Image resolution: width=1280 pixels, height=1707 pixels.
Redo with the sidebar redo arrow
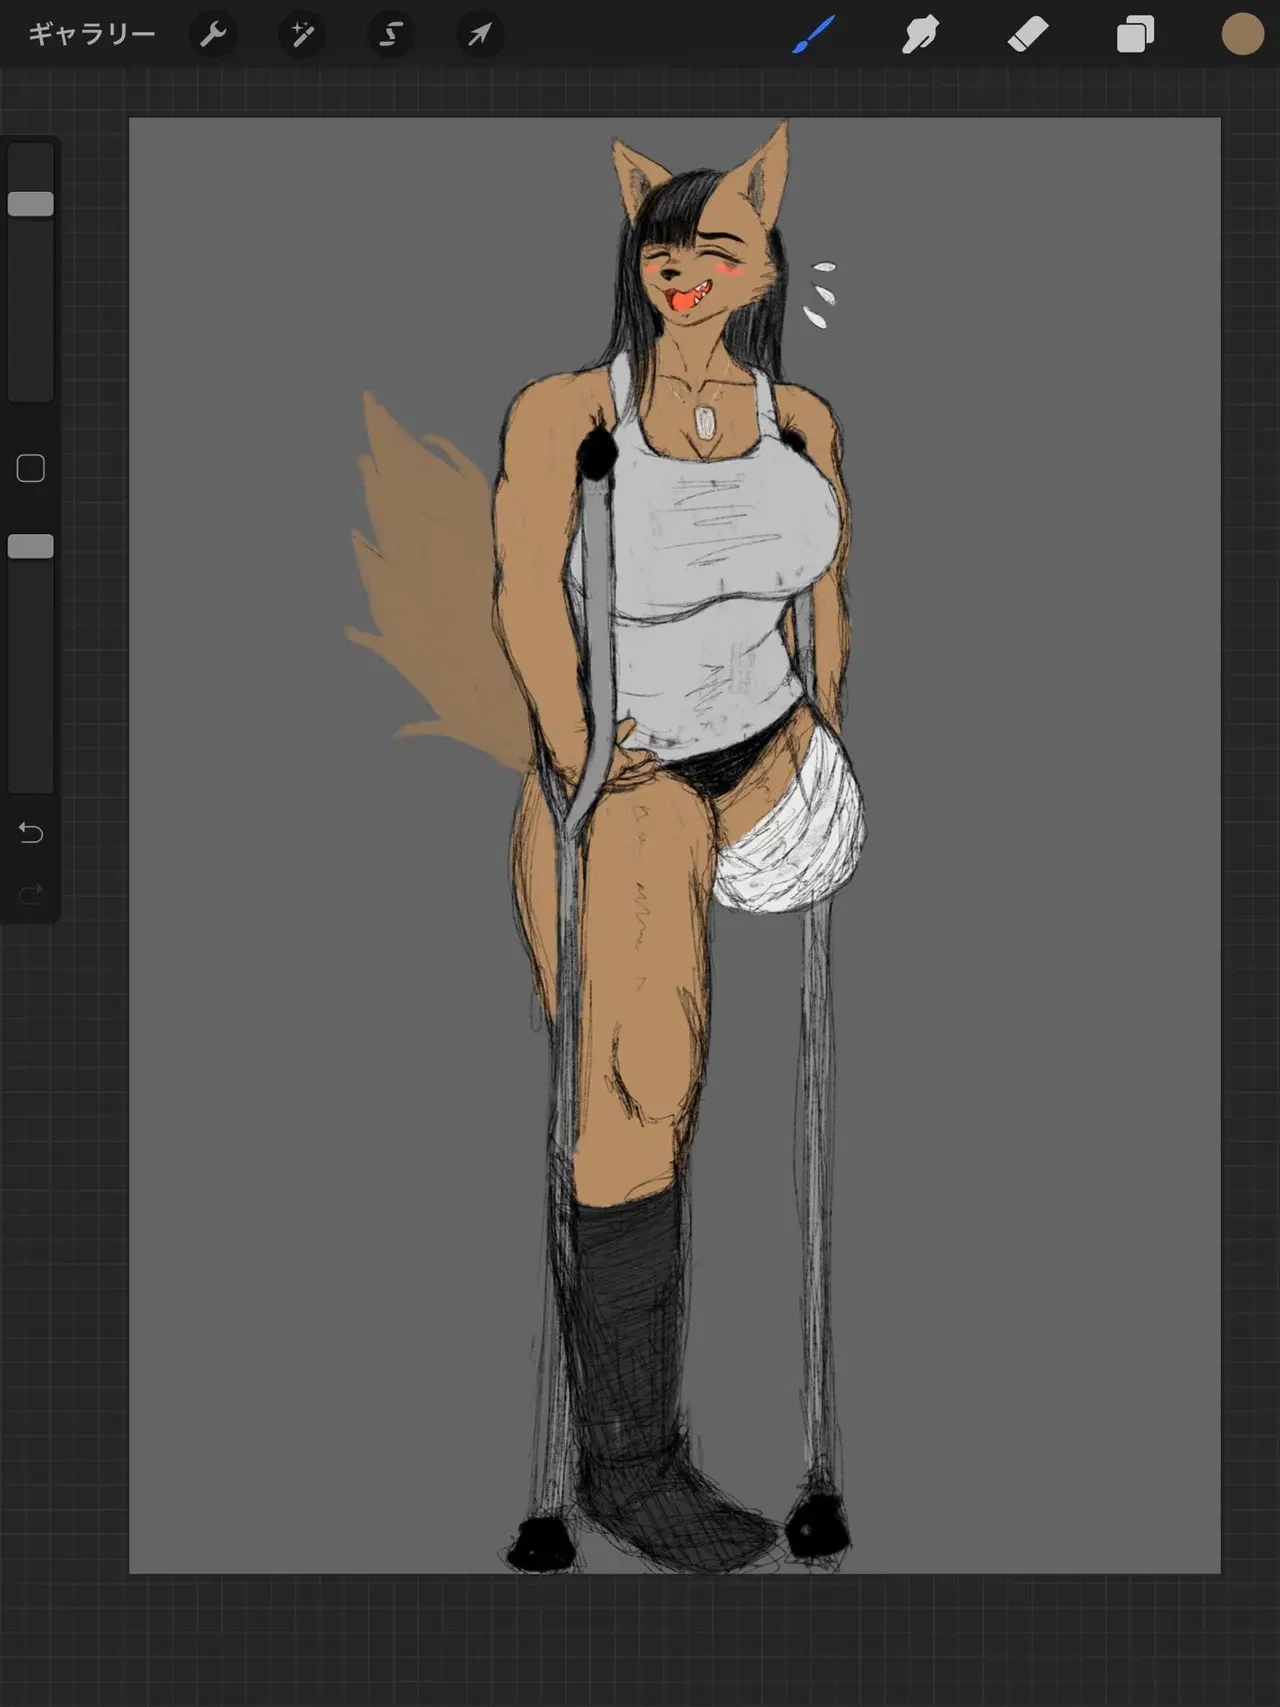[31, 892]
